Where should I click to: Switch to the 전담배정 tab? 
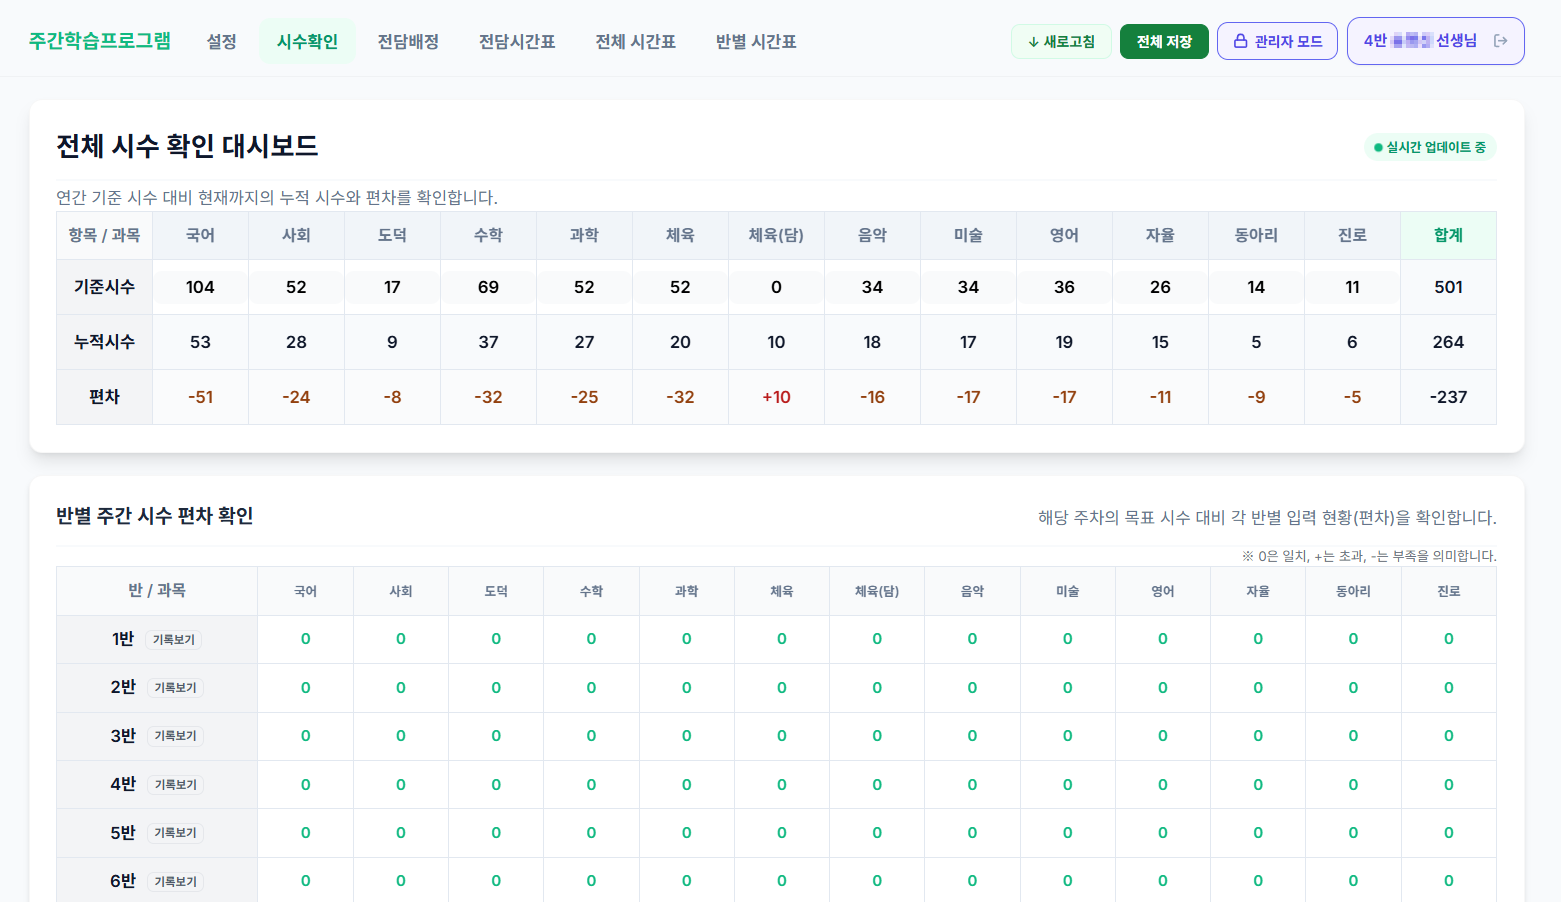[x=408, y=41]
